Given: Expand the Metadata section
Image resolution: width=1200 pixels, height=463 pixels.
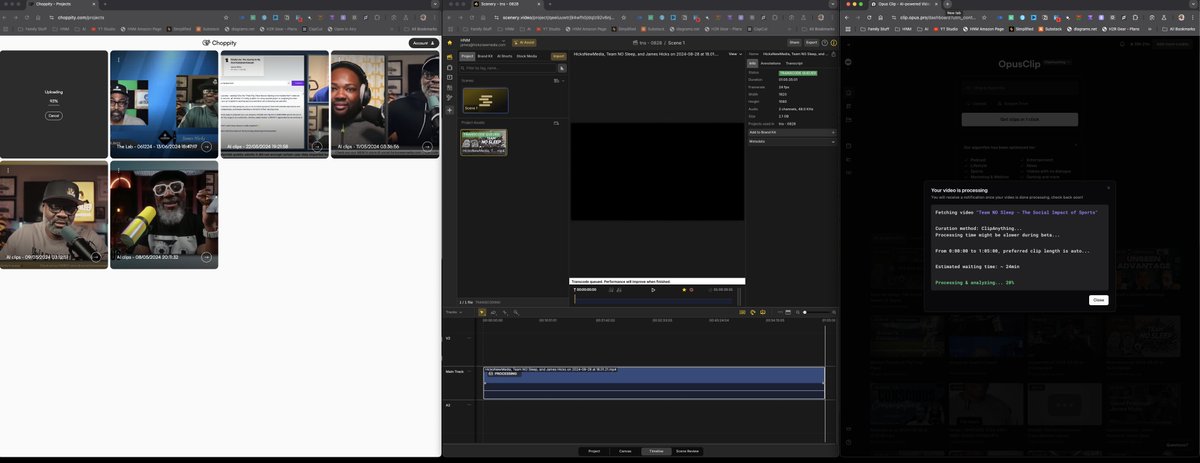Looking at the screenshot, I should click(792, 141).
